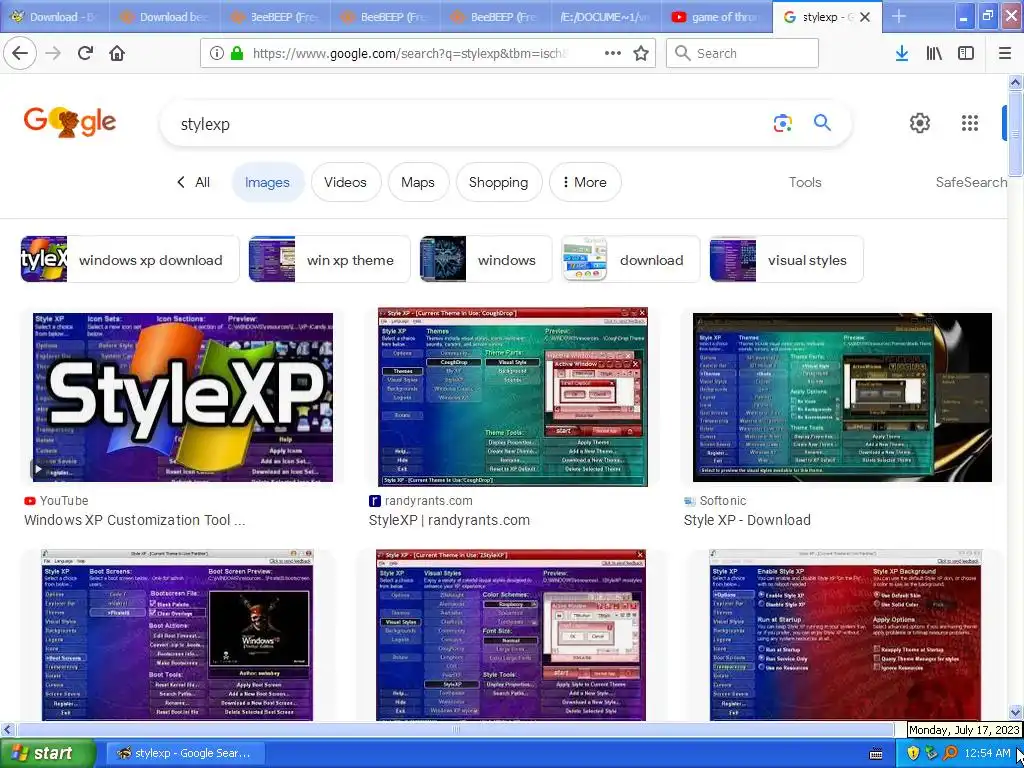
Task: Open the Library icon in toolbar
Action: click(x=934, y=53)
